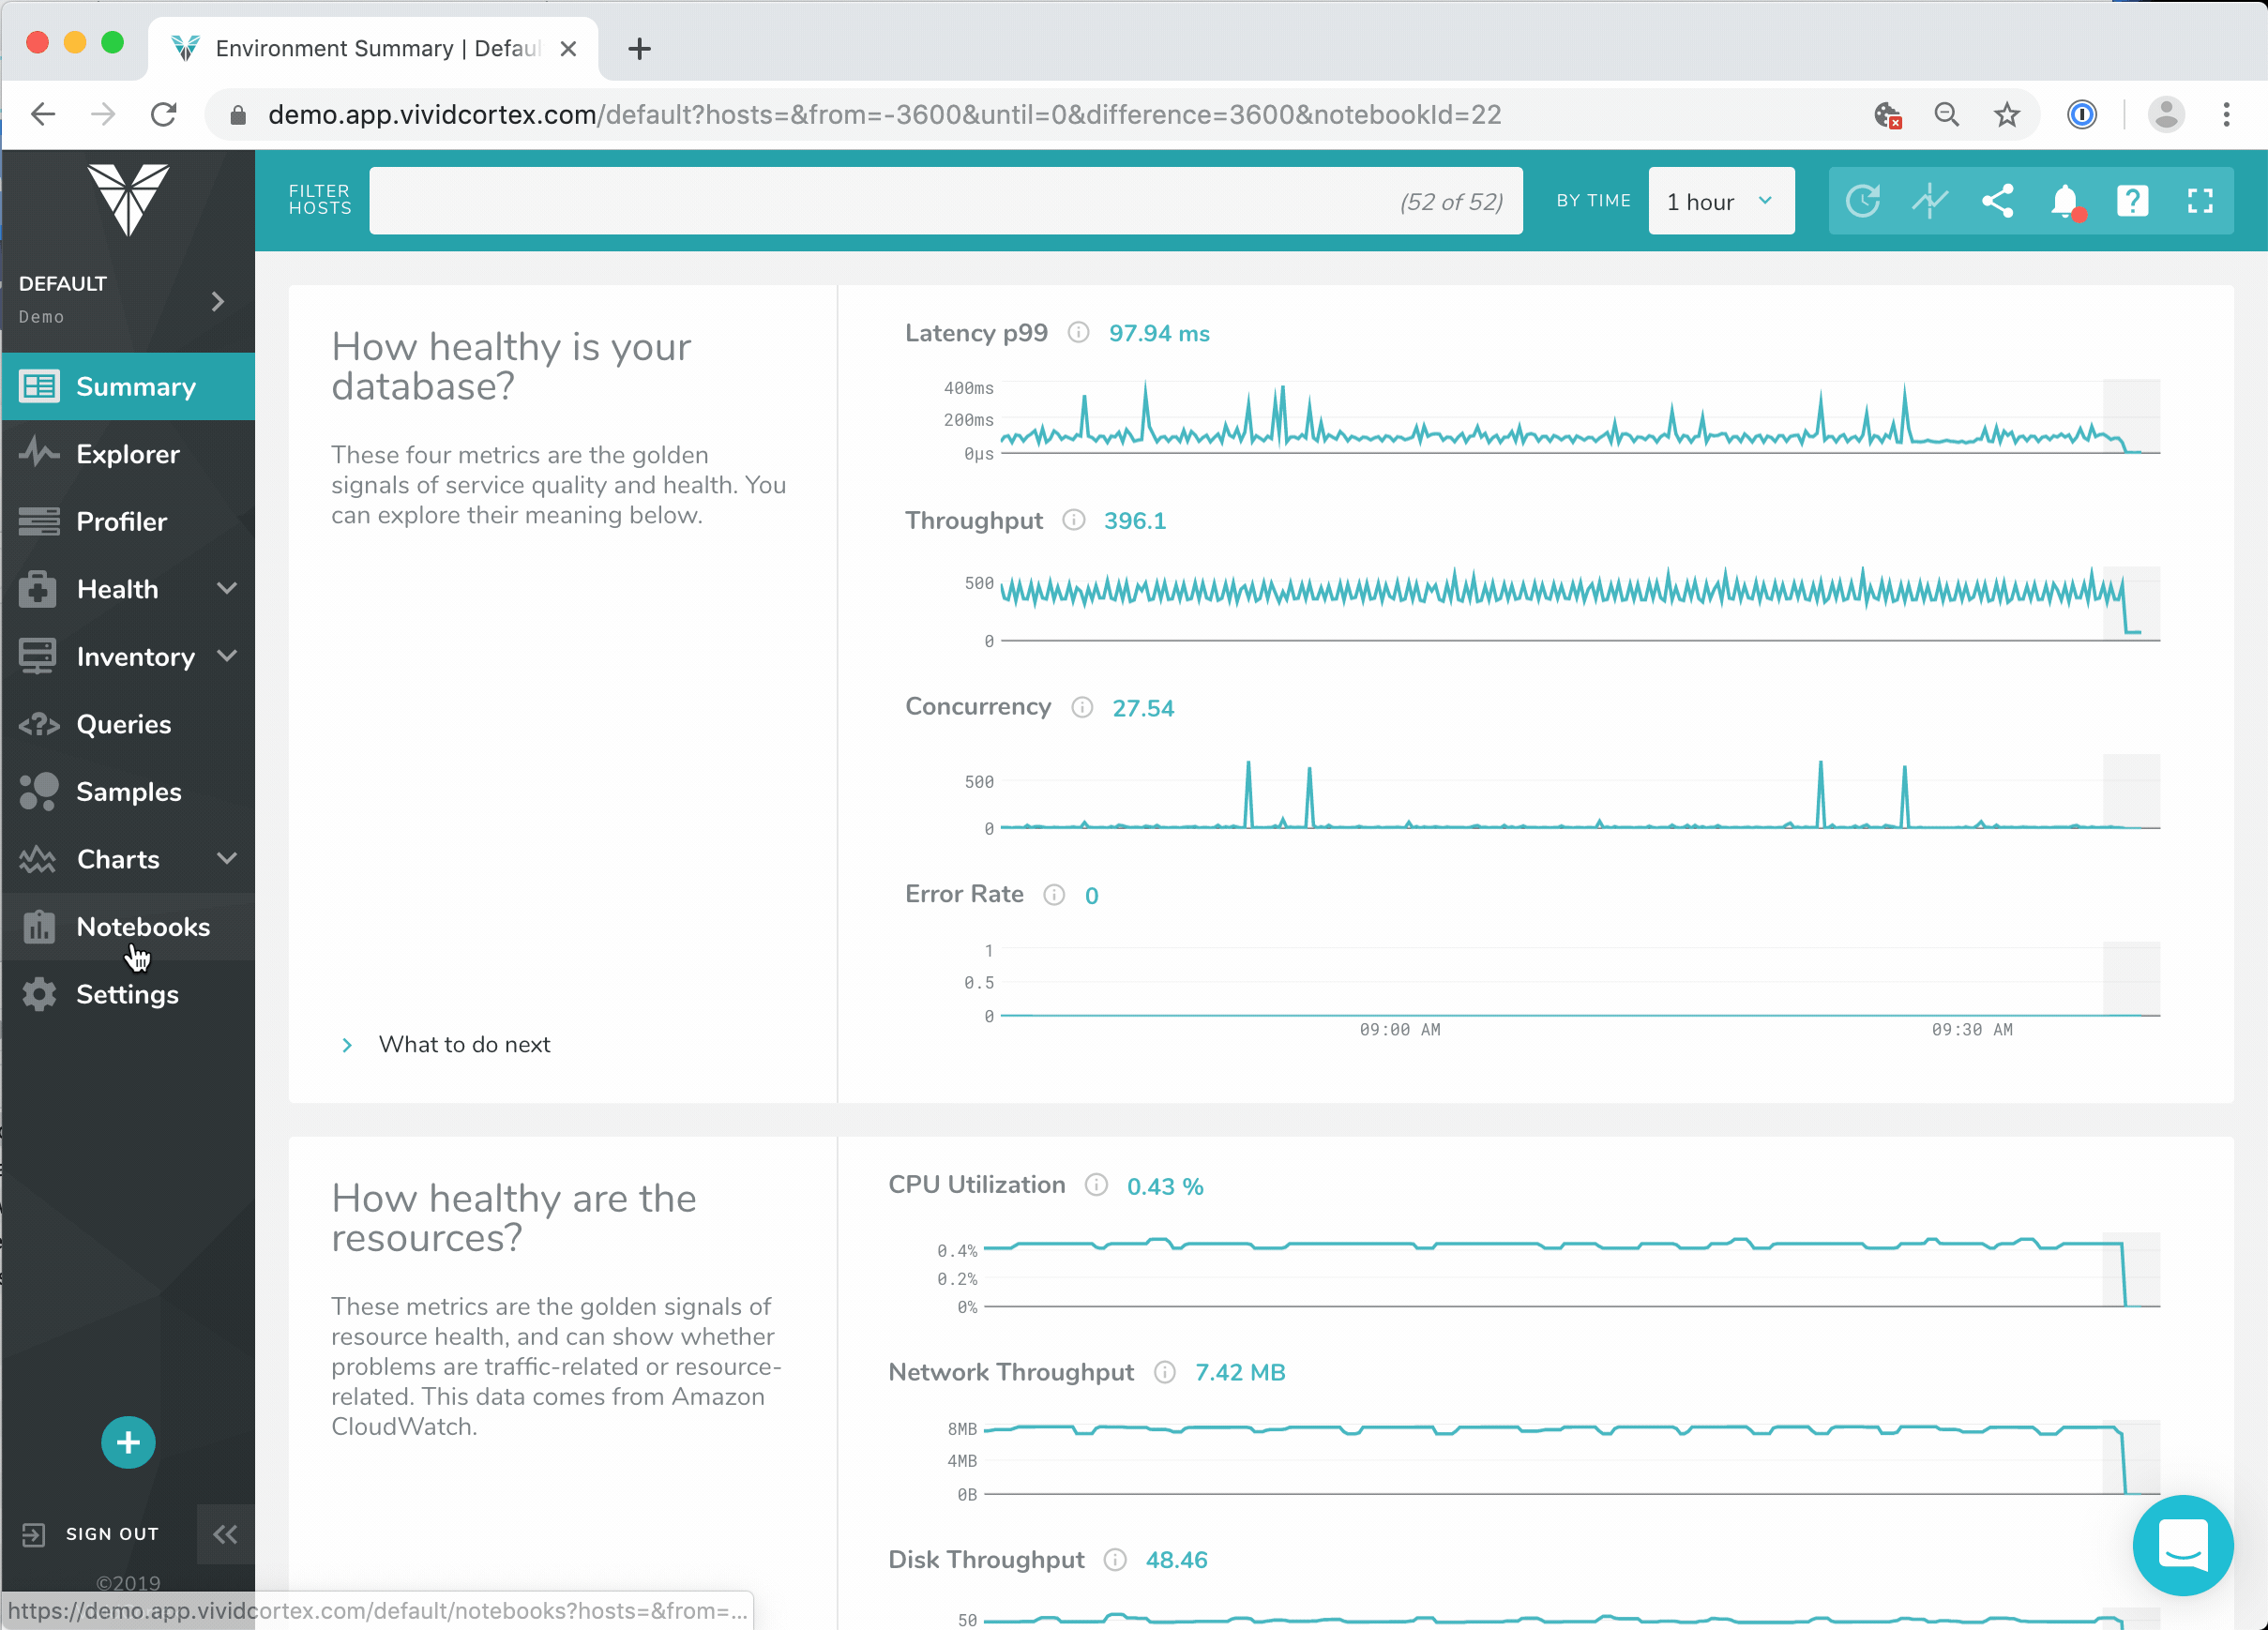The image size is (2268, 1630).
Task: Click the Charts wave icon
Action: click(x=38, y=859)
